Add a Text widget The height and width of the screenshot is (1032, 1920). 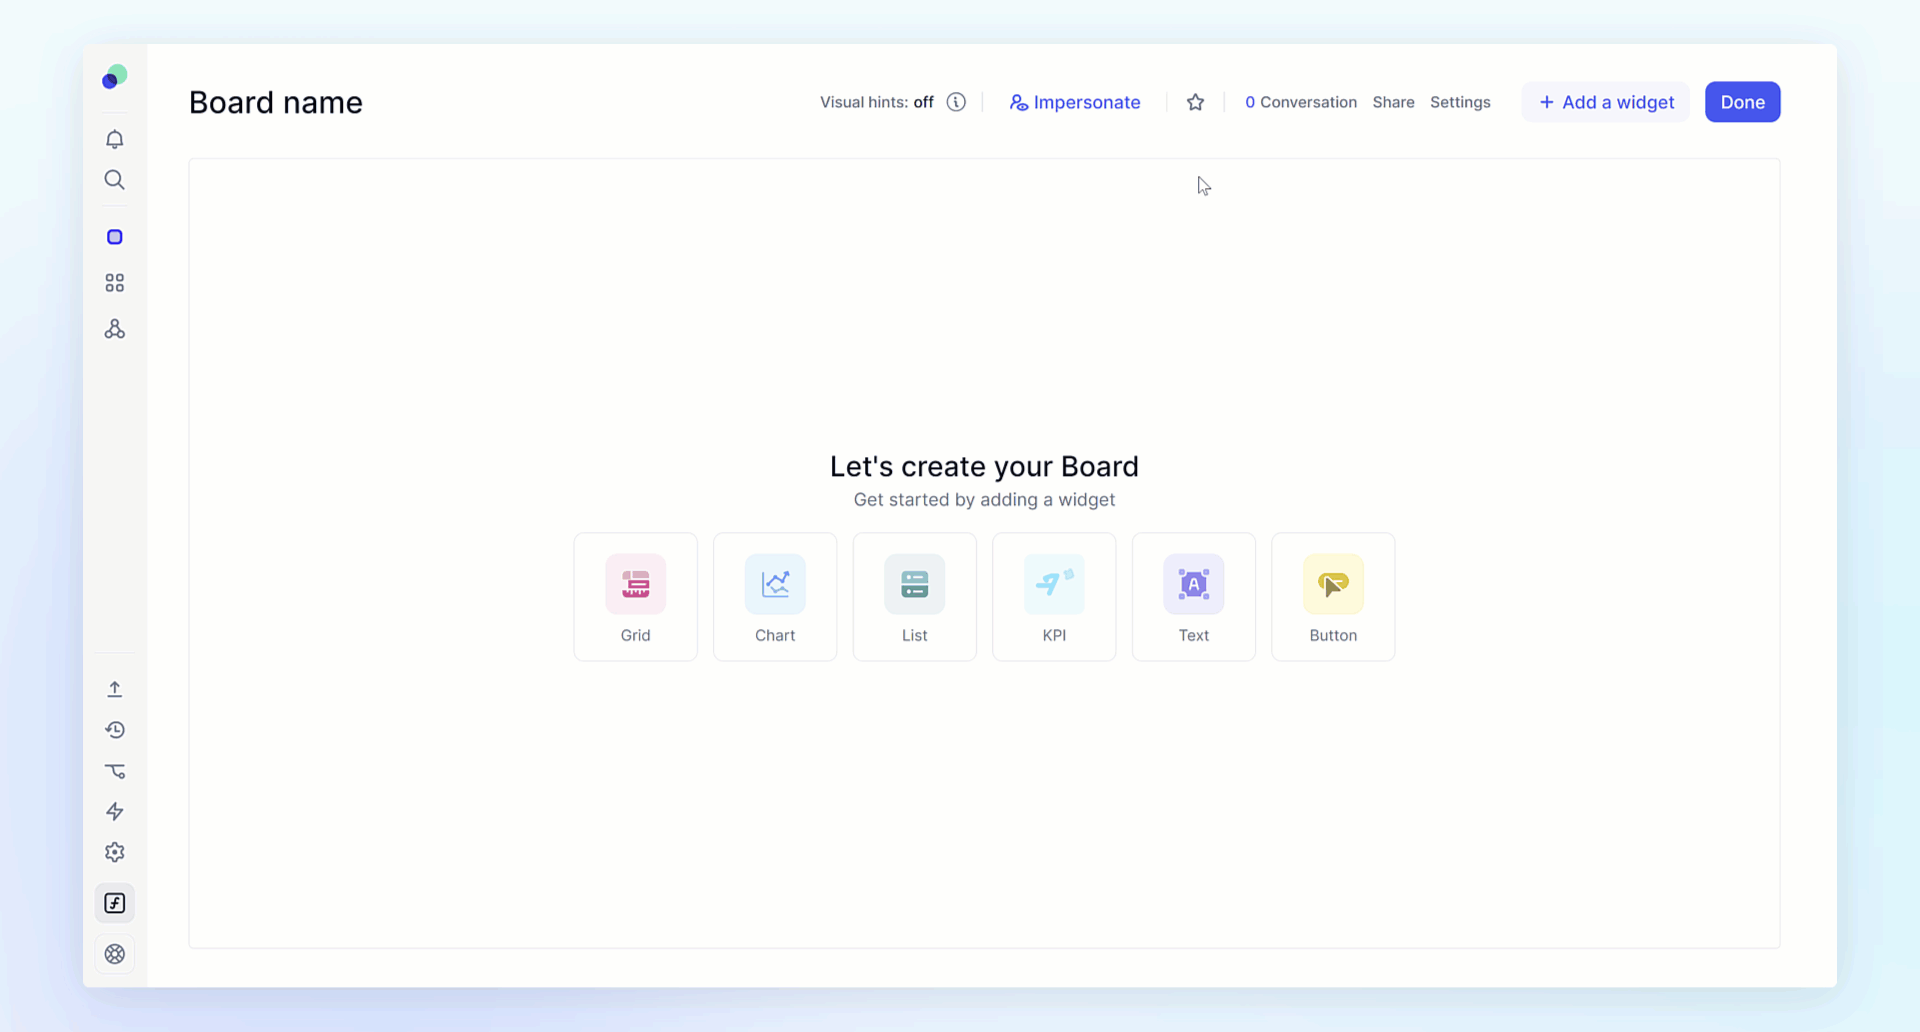pyautogui.click(x=1194, y=597)
